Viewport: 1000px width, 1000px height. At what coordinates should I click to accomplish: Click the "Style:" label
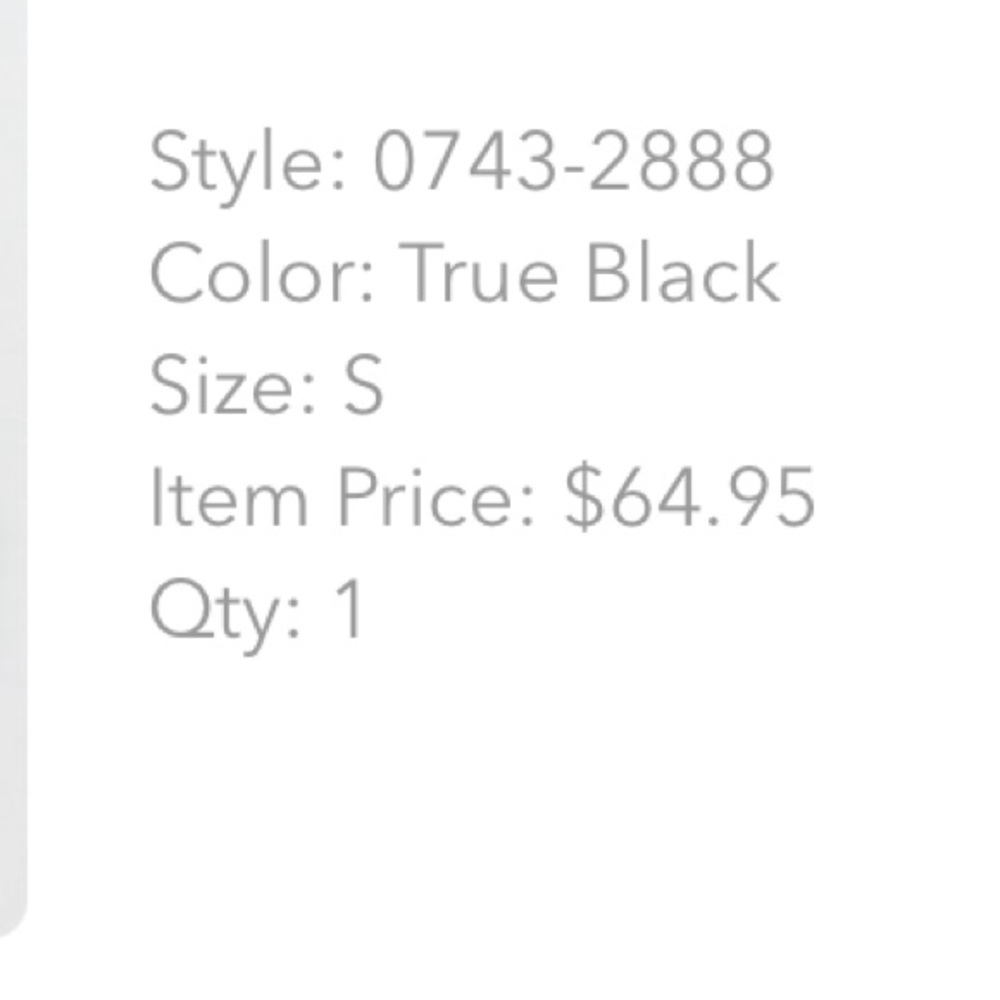pyautogui.click(x=249, y=162)
